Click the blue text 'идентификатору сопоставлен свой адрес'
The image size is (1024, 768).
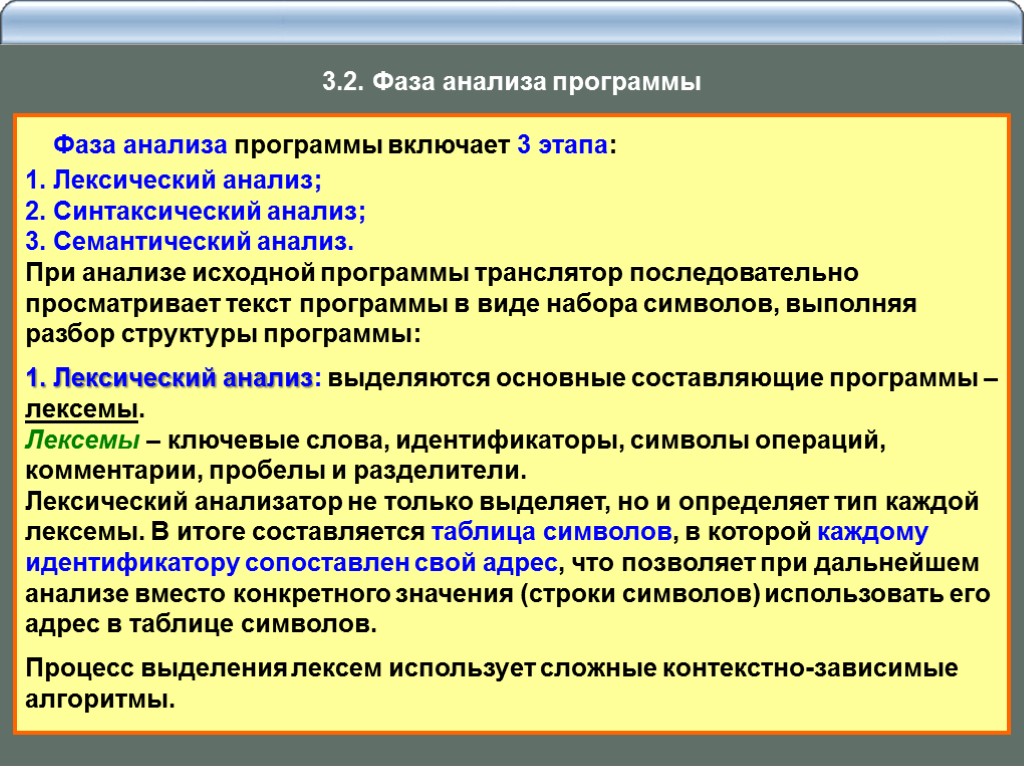[x=292, y=563]
